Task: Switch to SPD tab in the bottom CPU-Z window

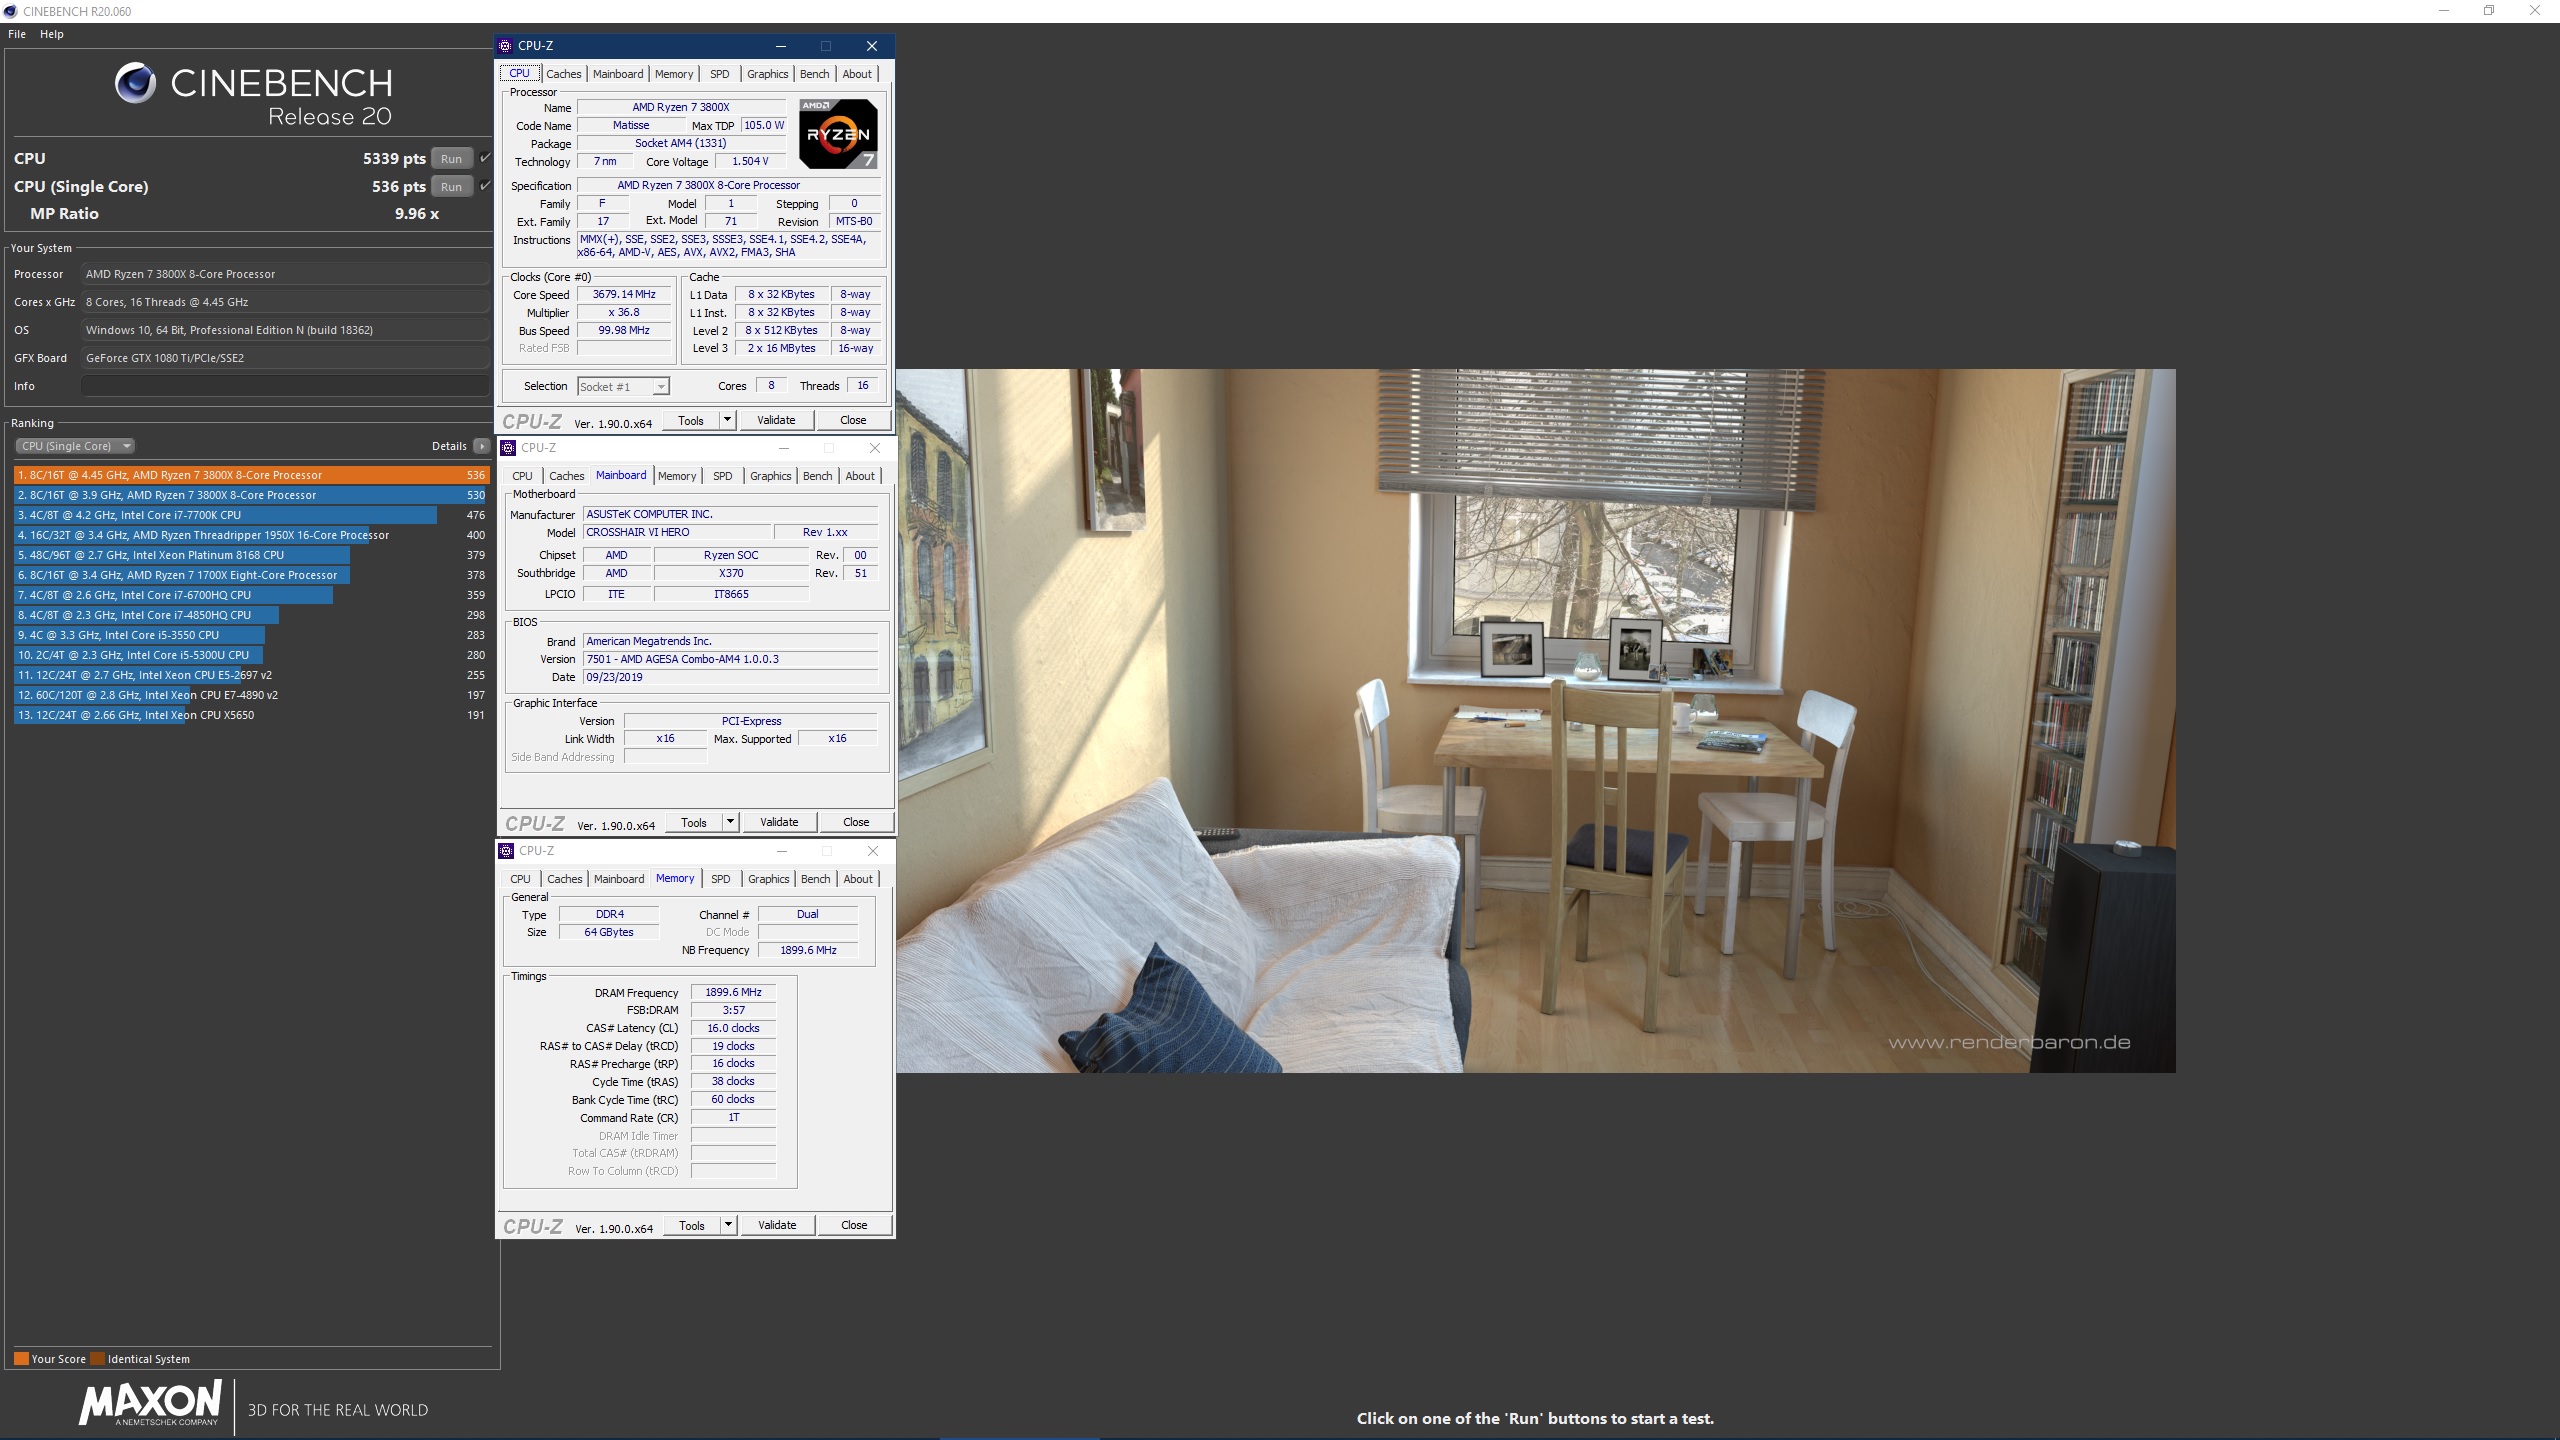Action: click(x=721, y=879)
